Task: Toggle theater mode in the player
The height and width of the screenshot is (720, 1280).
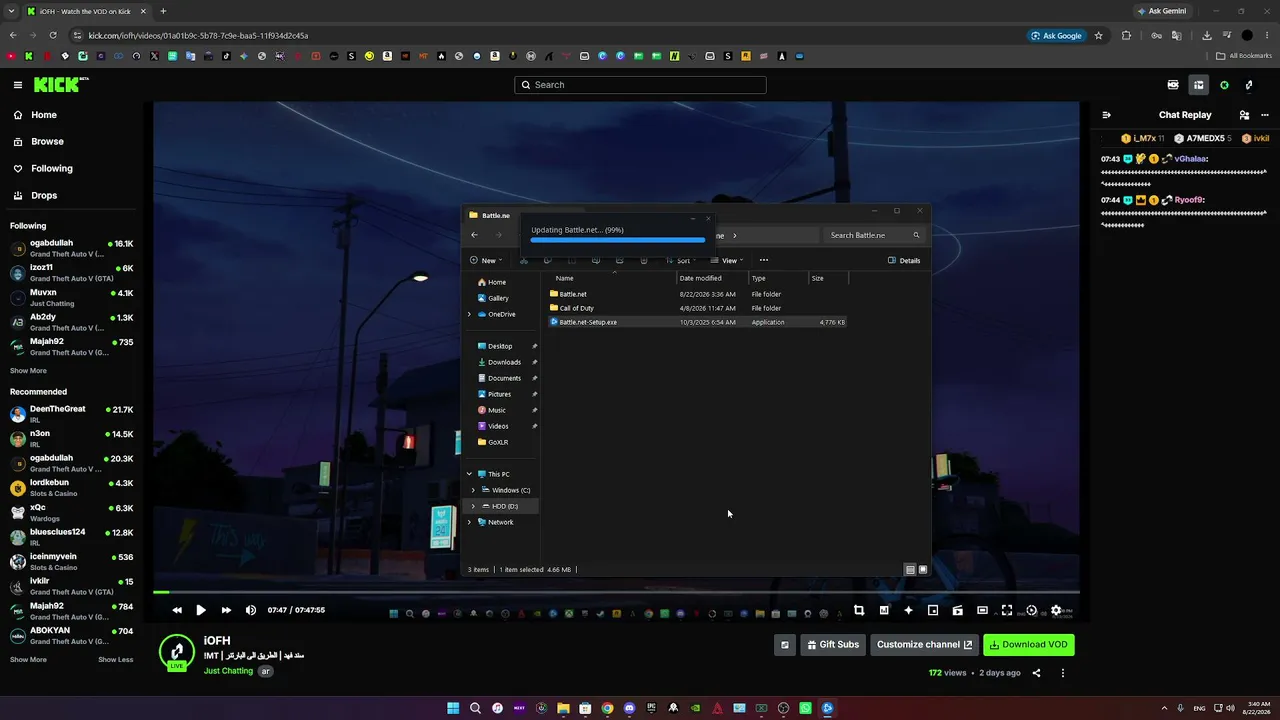Action: pyautogui.click(x=982, y=610)
